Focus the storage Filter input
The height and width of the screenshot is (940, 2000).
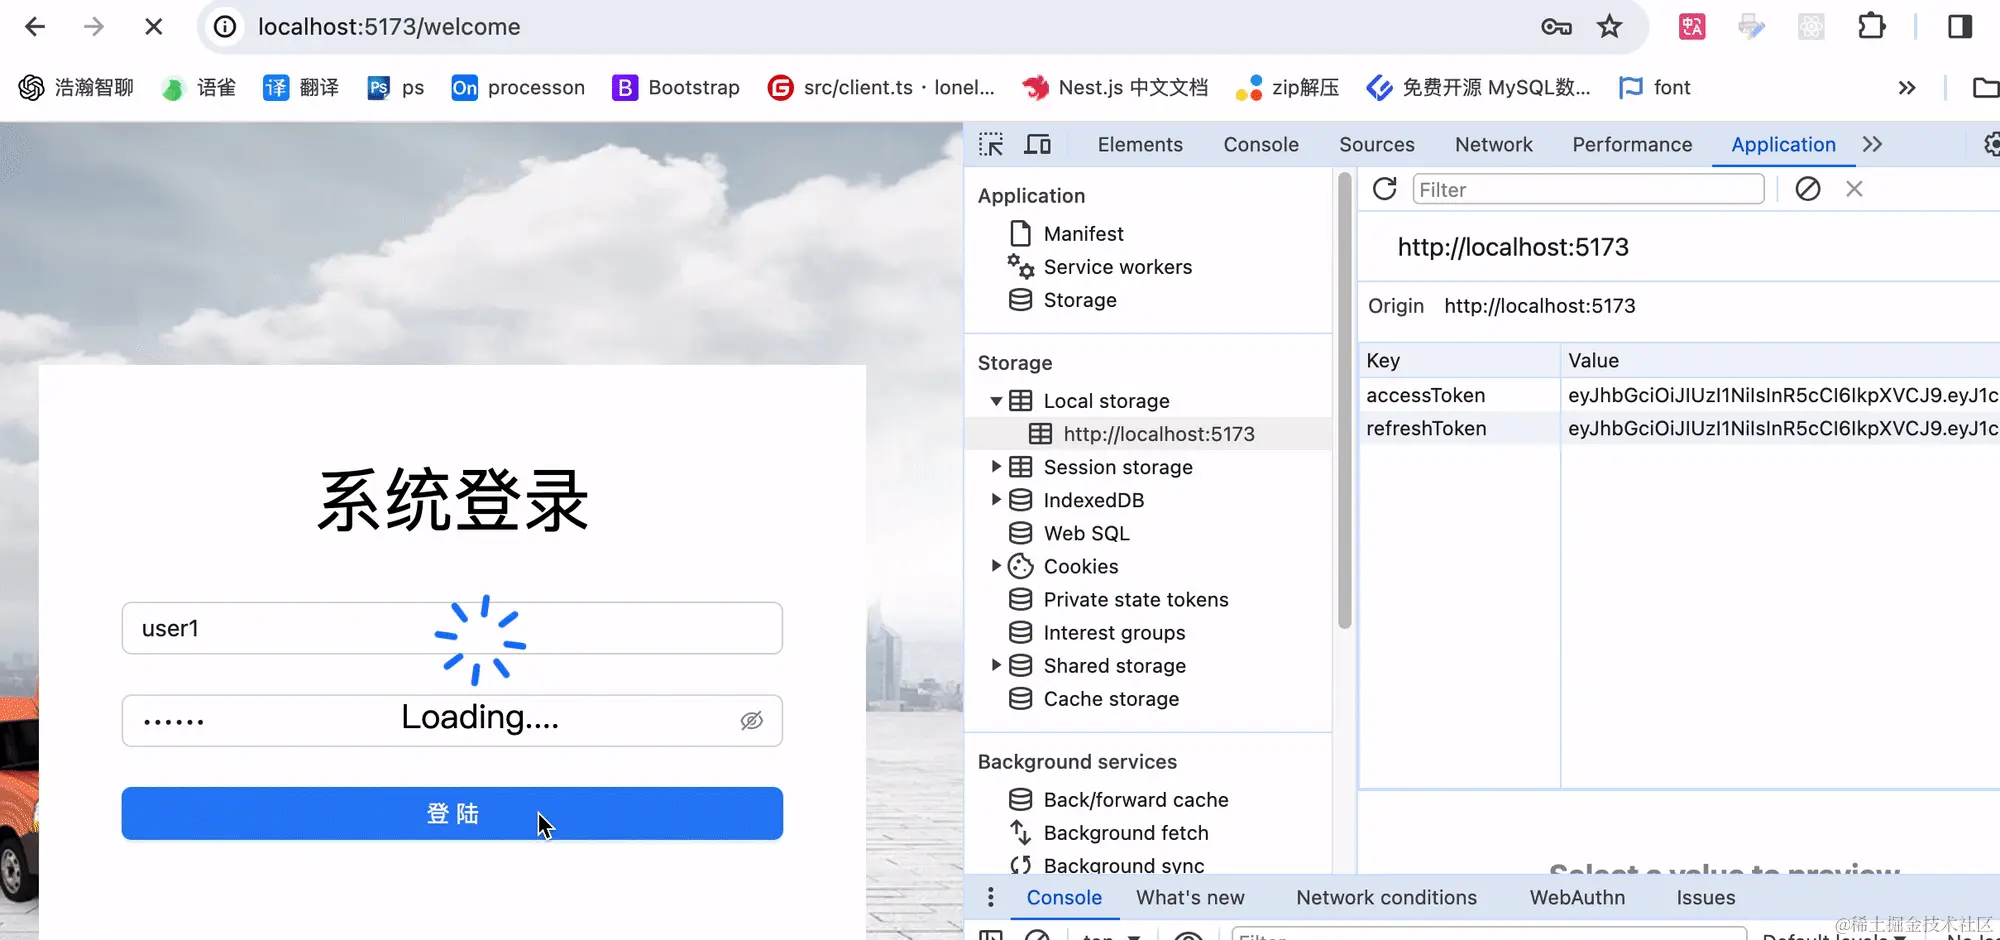pos(1588,189)
